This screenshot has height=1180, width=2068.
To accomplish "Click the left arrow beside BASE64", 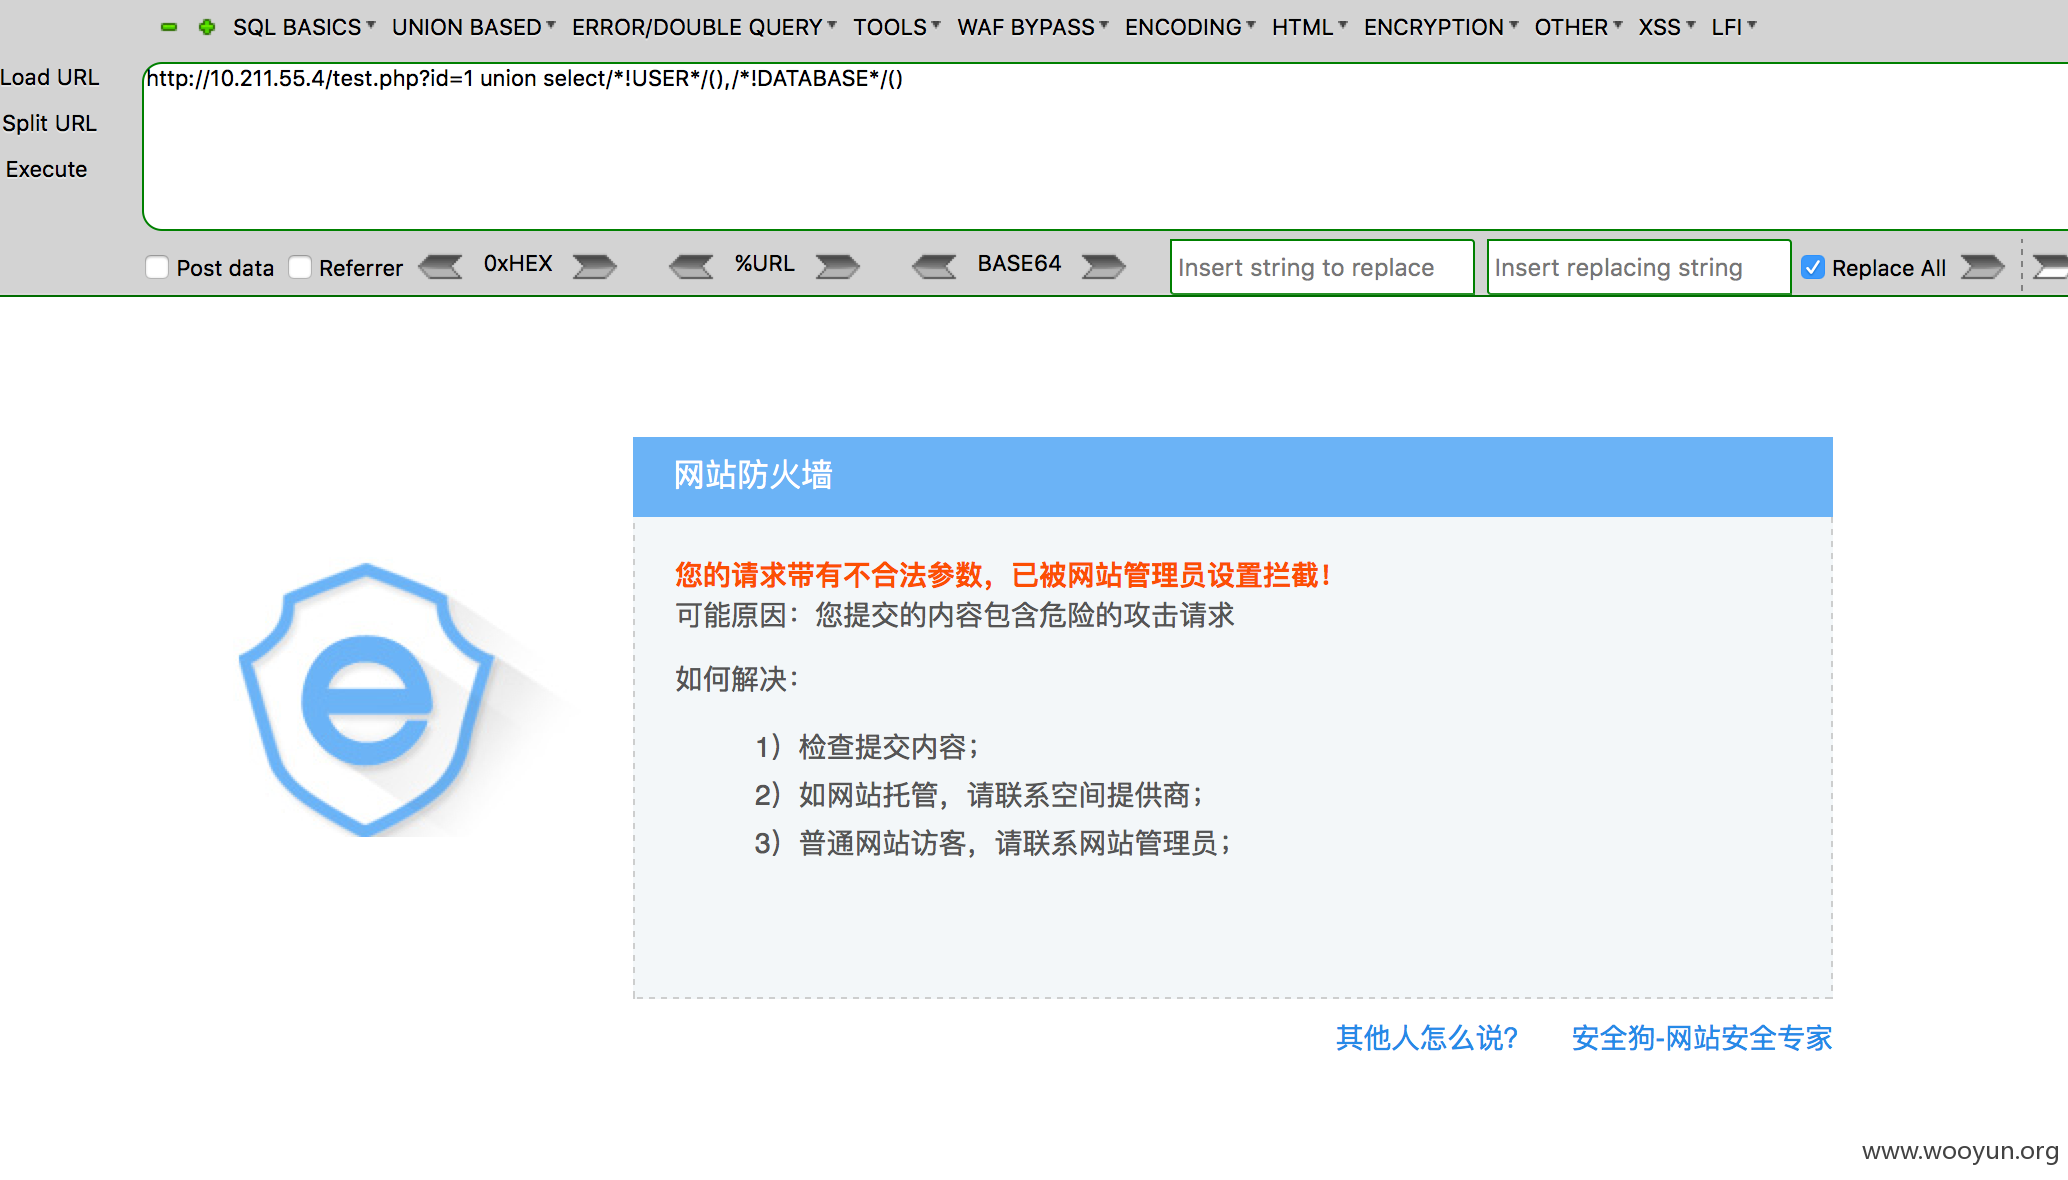I will coord(935,266).
